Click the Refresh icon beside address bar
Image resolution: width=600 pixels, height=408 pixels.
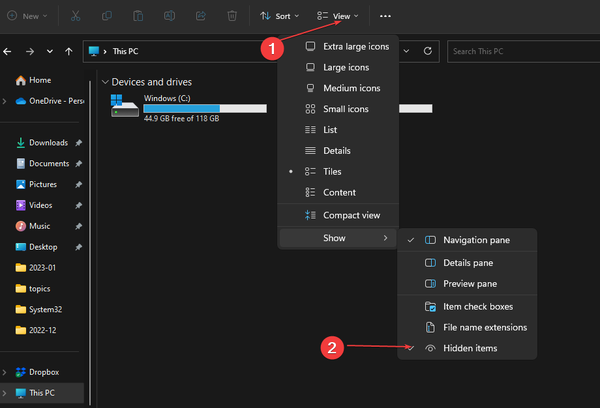[x=429, y=50]
